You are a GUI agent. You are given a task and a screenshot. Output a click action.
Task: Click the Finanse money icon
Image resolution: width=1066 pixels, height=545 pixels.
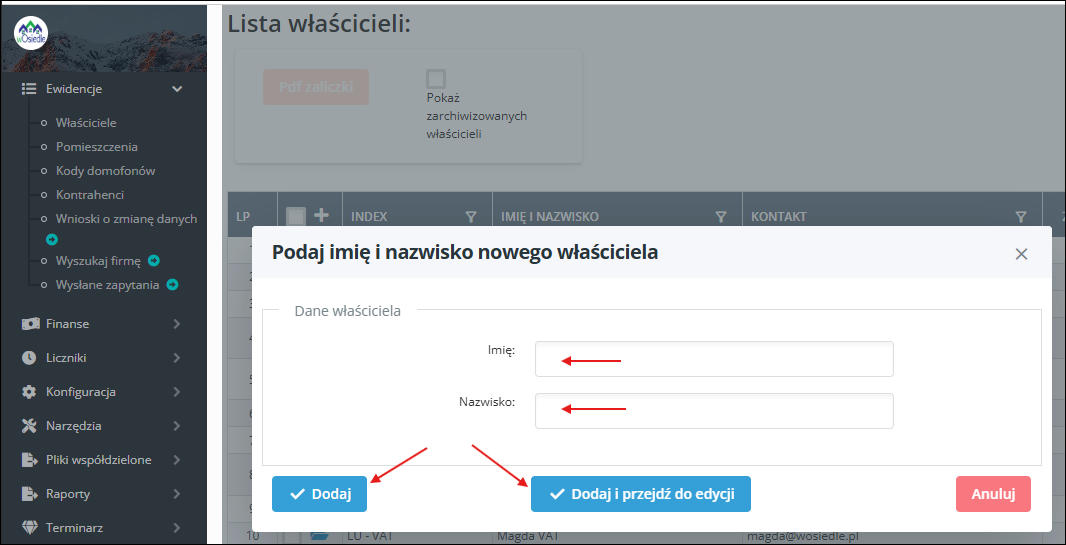(29, 323)
